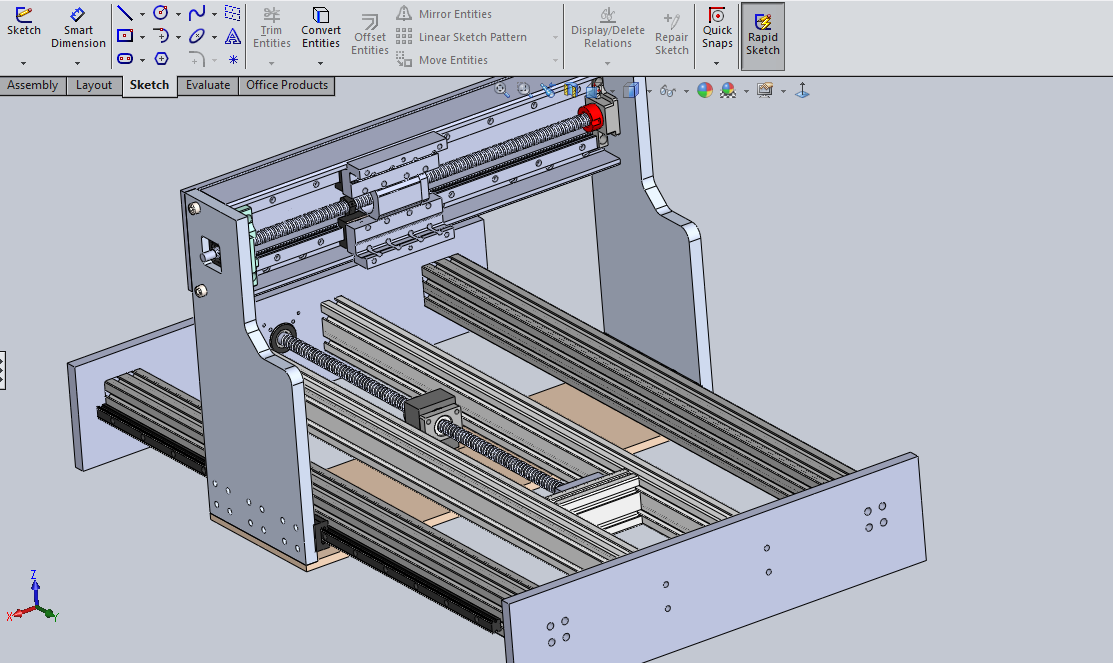Click Zoom to Fit in view toolbar
This screenshot has height=663, width=1113.
click(x=502, y=90)
